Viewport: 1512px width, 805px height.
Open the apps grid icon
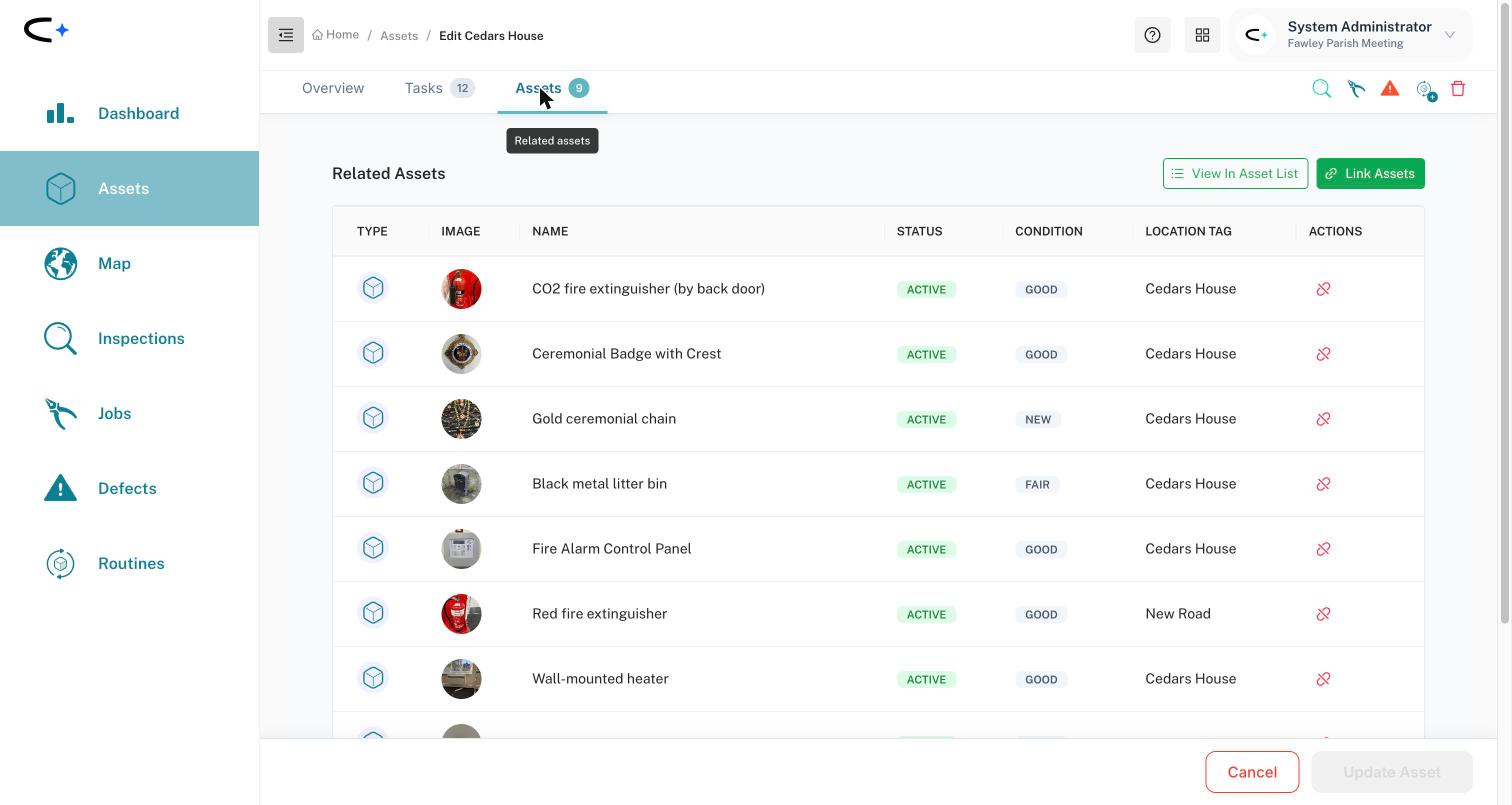pyautogui.click(x=1202, y=35)
